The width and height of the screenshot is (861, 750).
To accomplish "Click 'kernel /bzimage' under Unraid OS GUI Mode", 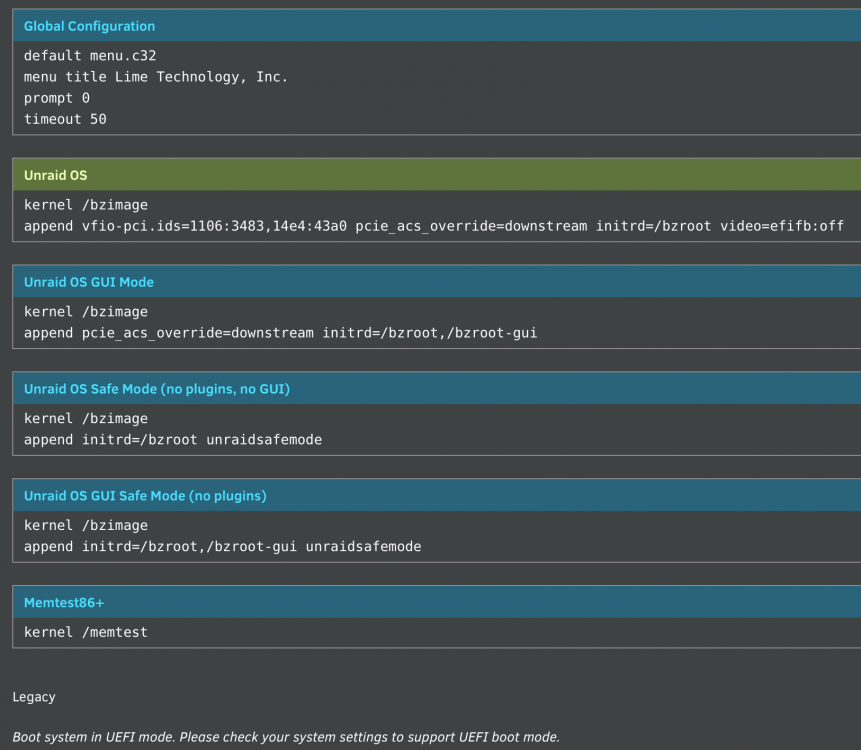I will (x=86, y=312).
